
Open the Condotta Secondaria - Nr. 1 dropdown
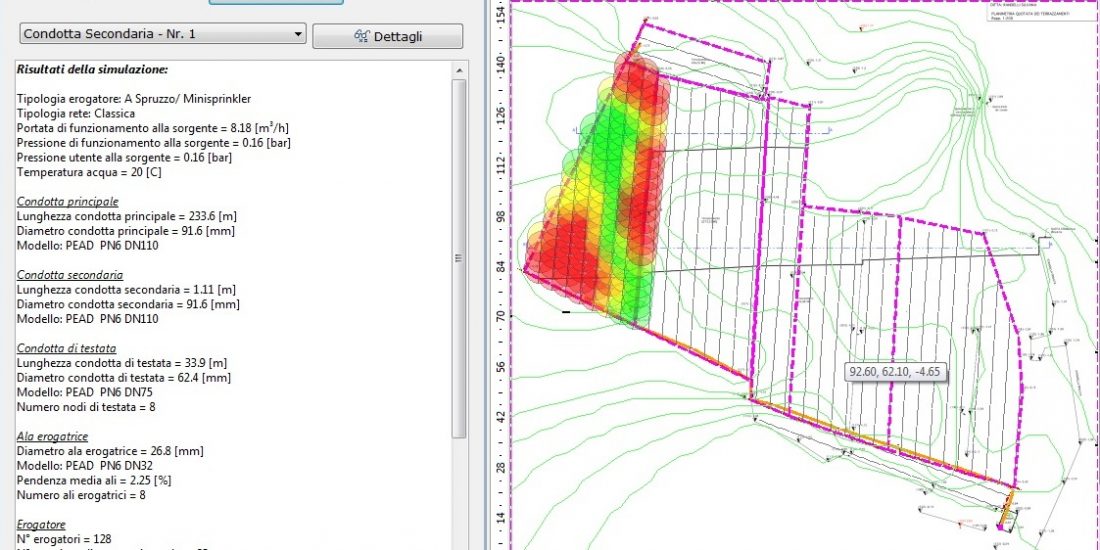[162, 34]
